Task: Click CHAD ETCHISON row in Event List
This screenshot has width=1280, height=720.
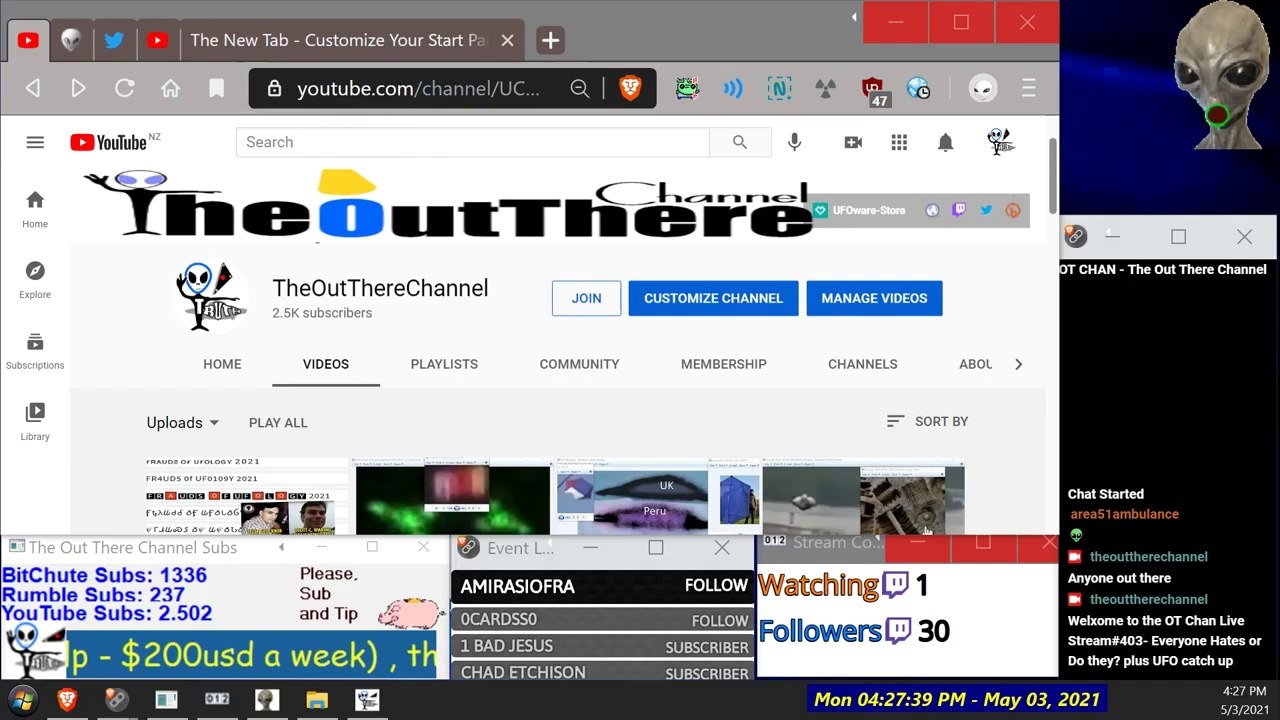Action: pos(604,672)
